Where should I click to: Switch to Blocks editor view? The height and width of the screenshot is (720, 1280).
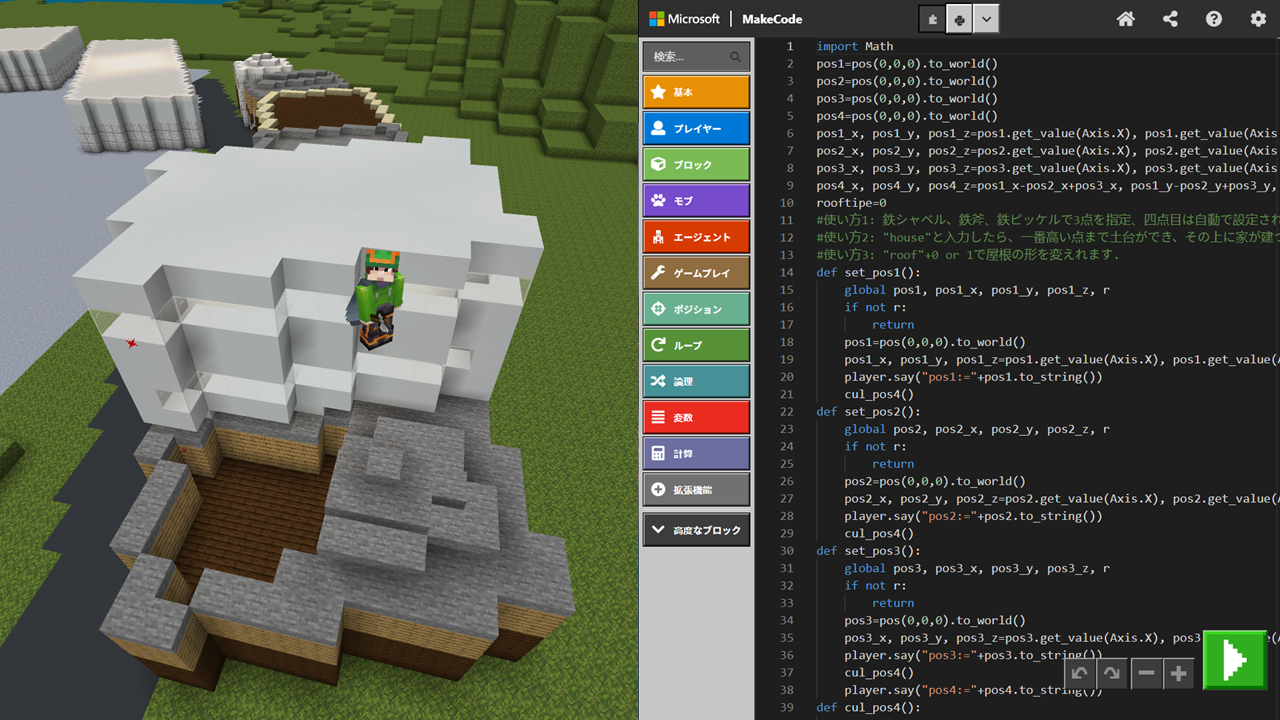(932, 19)
